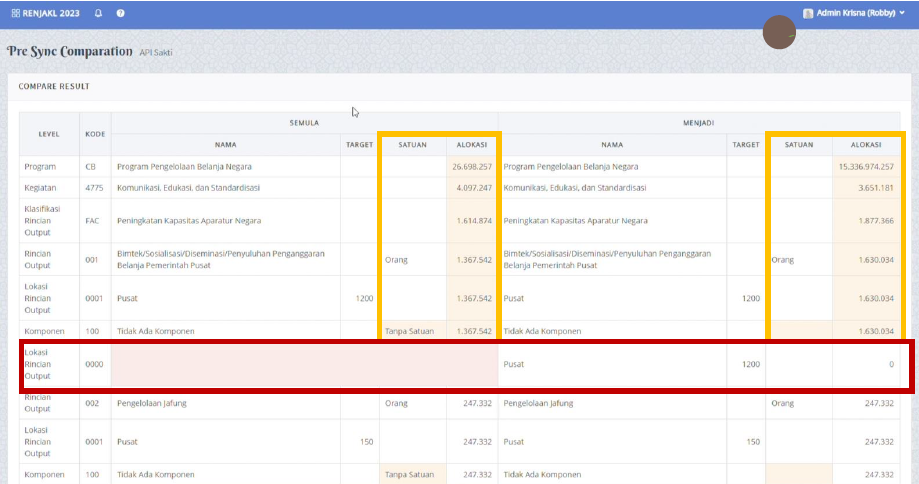Viewport: 919px width, 484px height.
Task: Open the RENJAKL 2023 grid menu icon
Action: point(15,14)
